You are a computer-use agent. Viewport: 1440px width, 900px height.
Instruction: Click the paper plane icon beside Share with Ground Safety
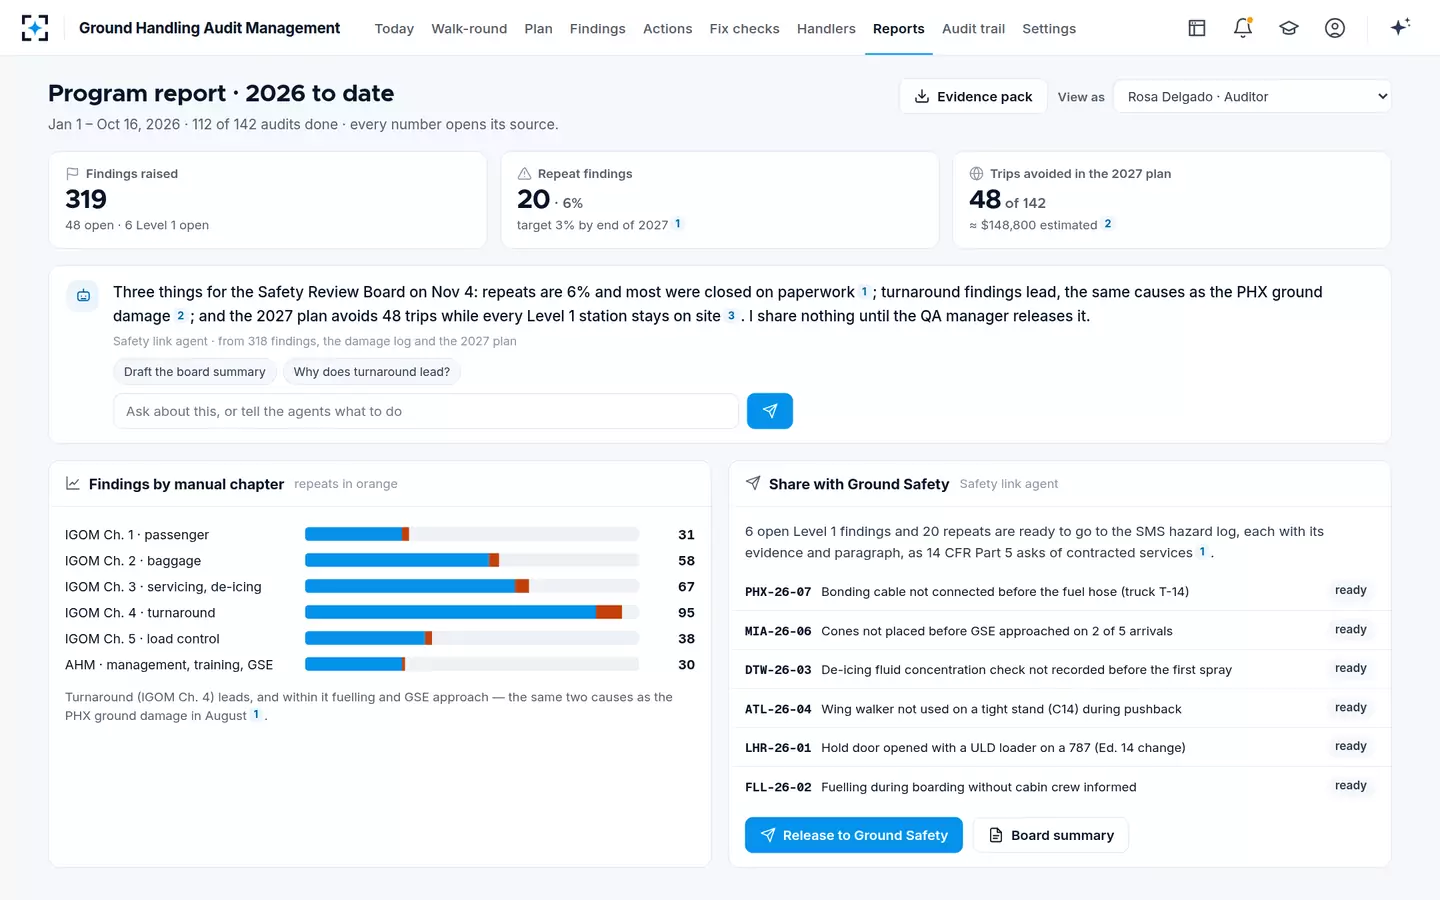pyautogui.click(x=753, y=484)
